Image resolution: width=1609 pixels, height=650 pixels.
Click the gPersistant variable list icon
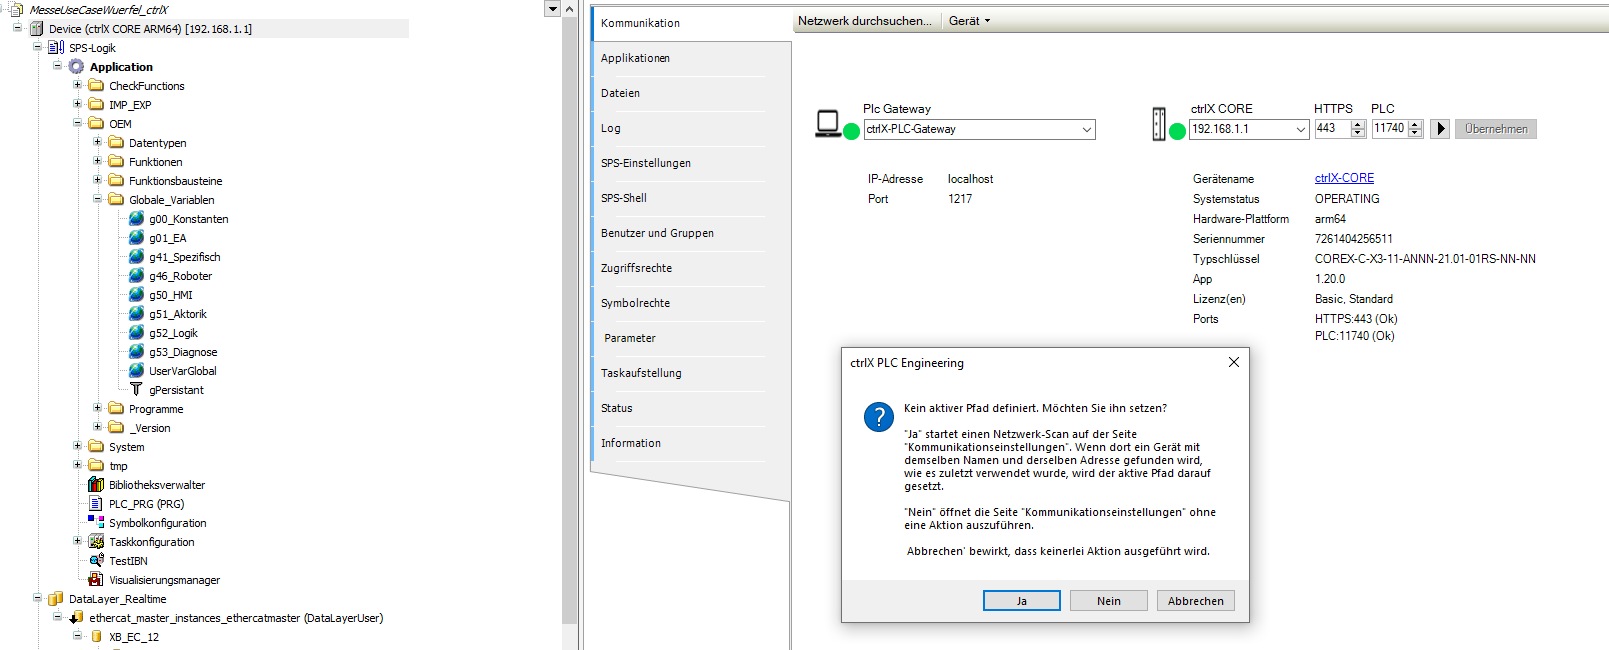[137, 390]
